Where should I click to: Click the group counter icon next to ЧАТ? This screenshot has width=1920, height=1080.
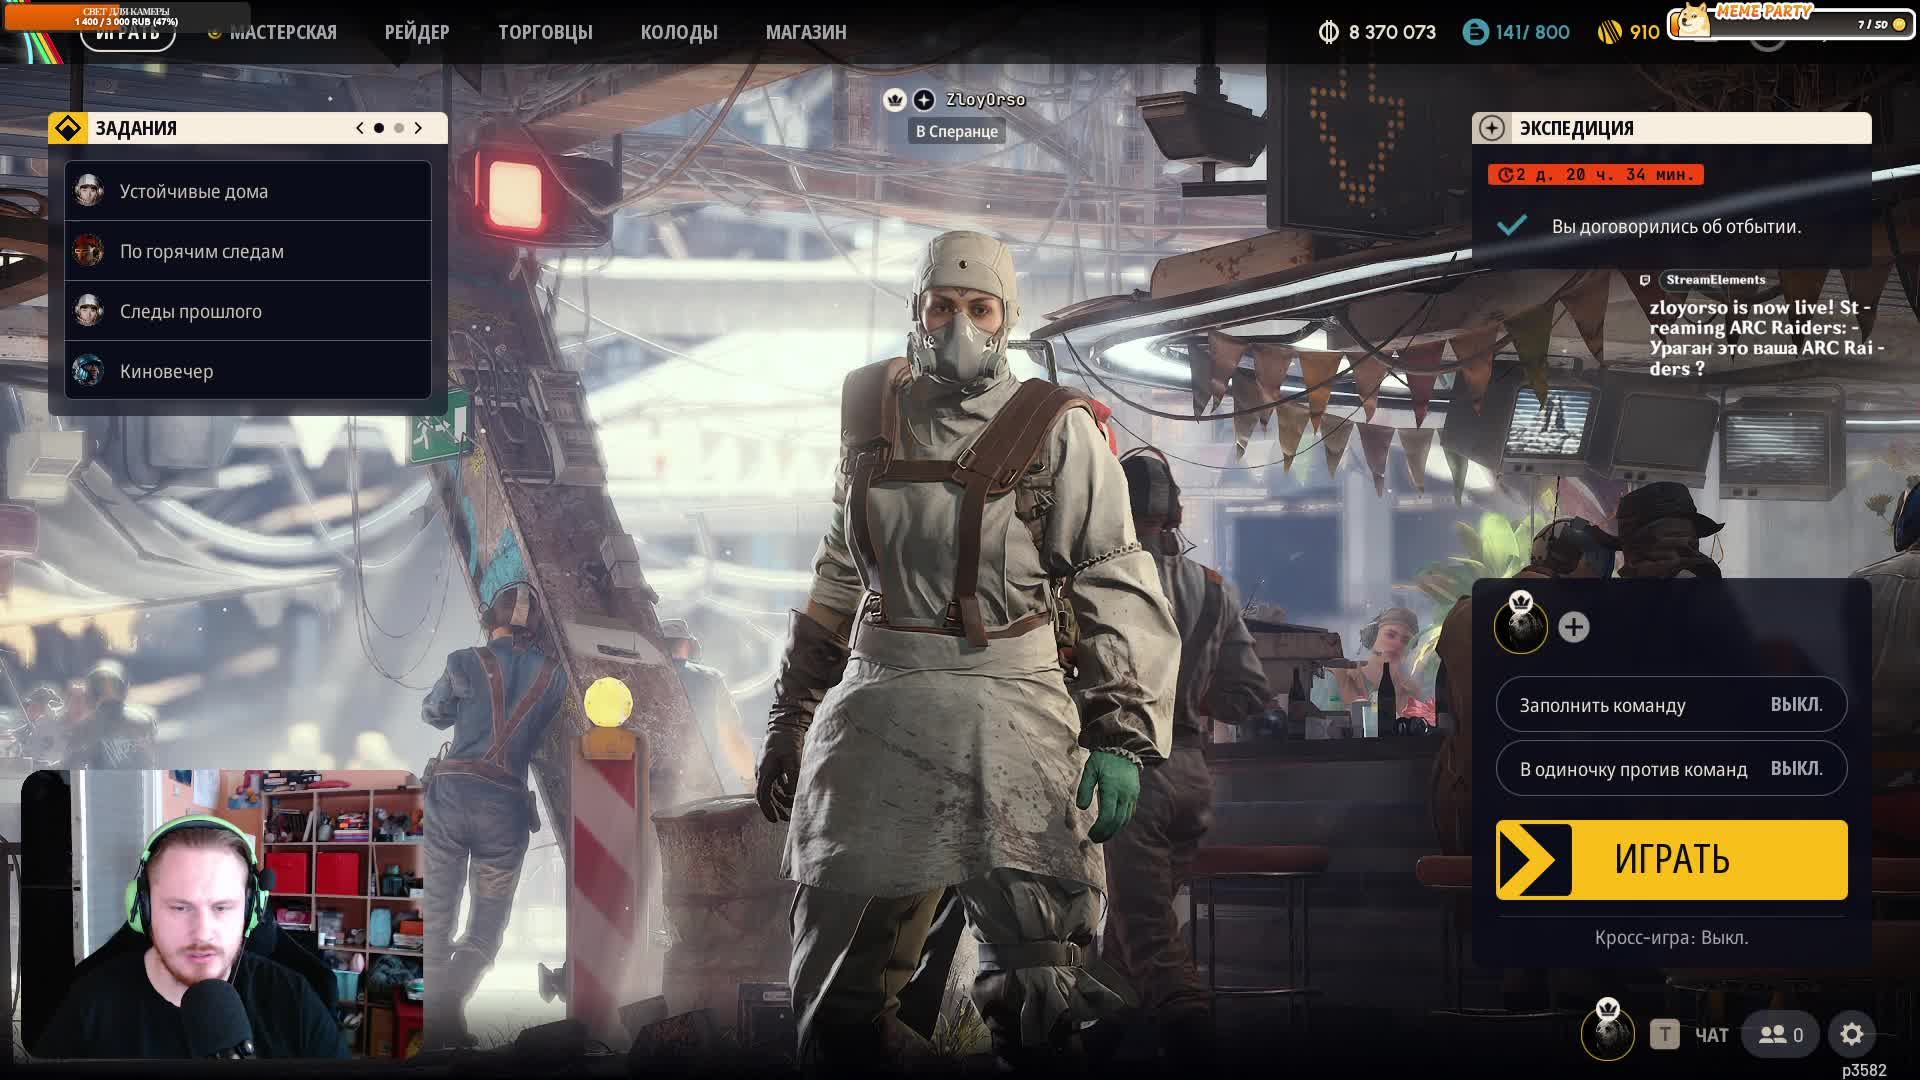[1778, 1035]
